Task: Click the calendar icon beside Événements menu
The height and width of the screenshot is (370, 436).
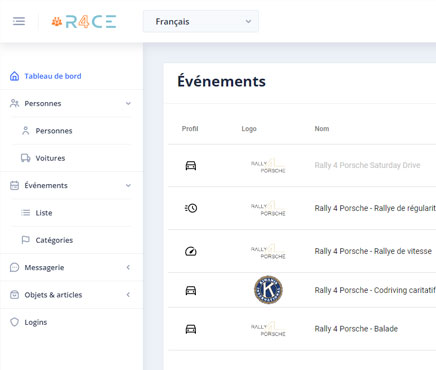Action: pos(14,185)
